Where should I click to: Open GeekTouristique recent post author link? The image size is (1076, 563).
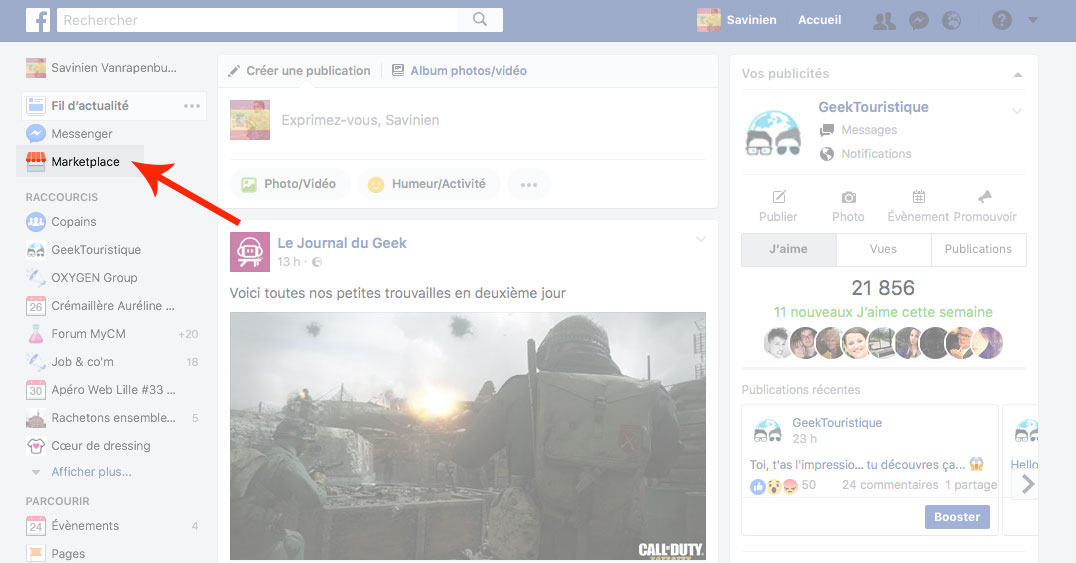[837, 423]
